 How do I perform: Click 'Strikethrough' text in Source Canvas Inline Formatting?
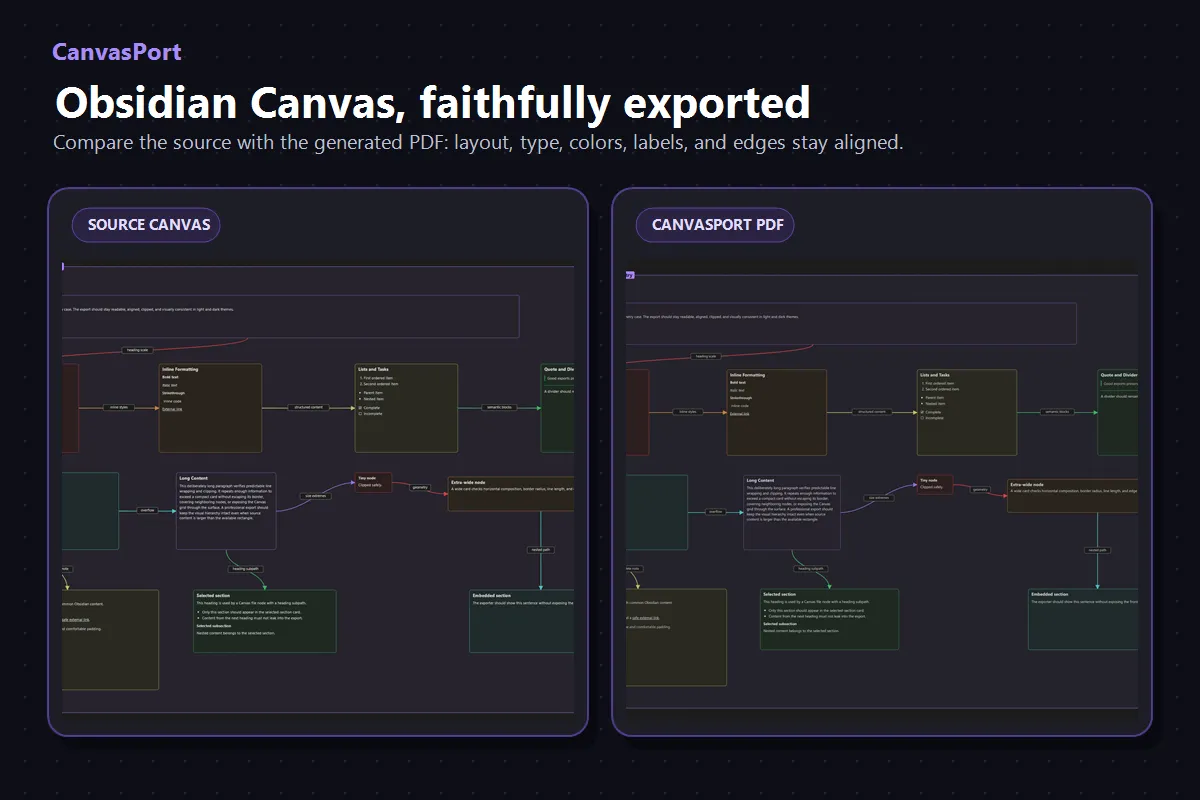pos(173,393)
